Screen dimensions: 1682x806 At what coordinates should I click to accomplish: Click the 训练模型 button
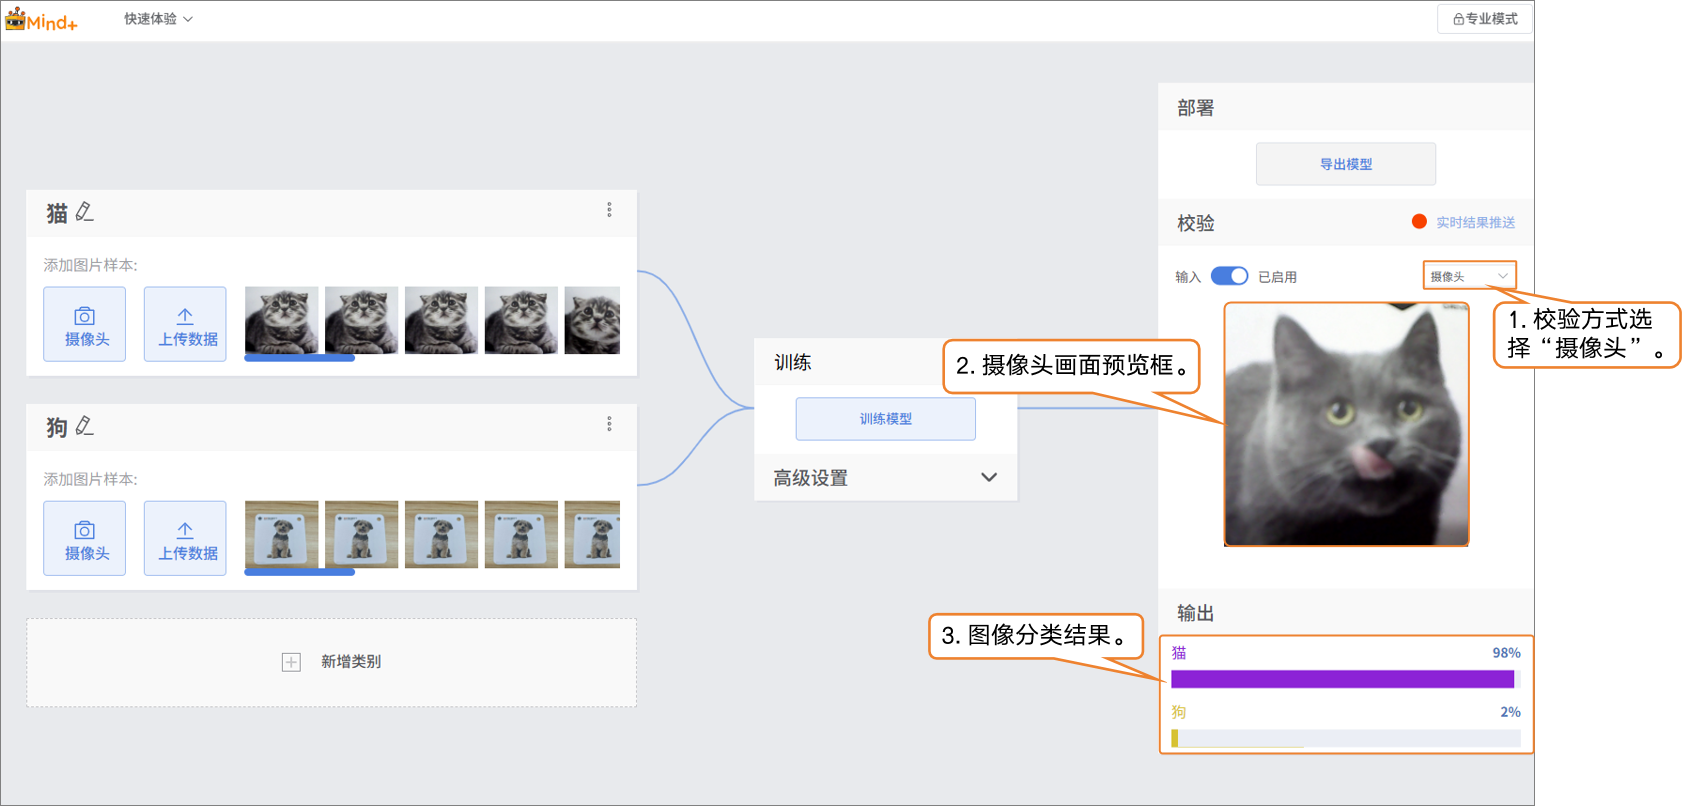(x=885, y=419)
